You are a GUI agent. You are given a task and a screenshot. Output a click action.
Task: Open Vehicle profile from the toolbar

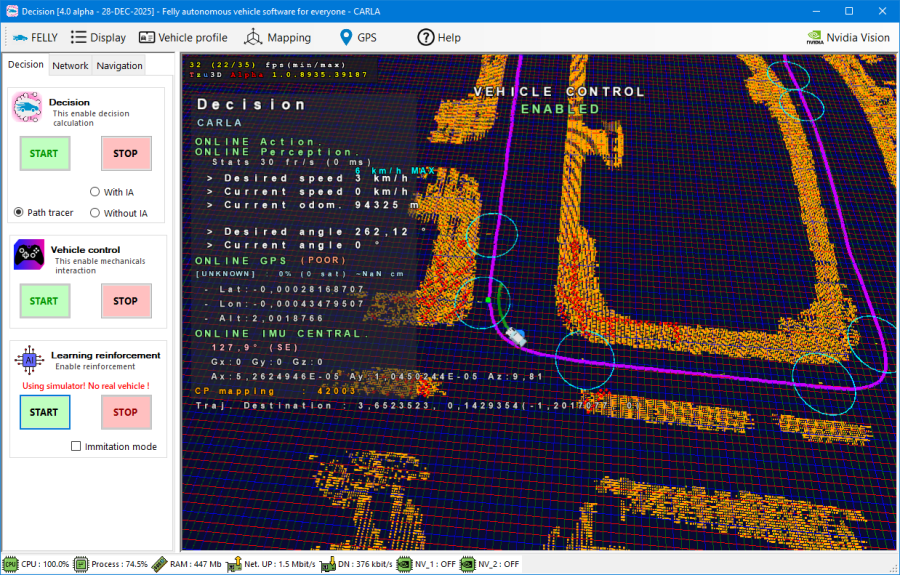147,37
